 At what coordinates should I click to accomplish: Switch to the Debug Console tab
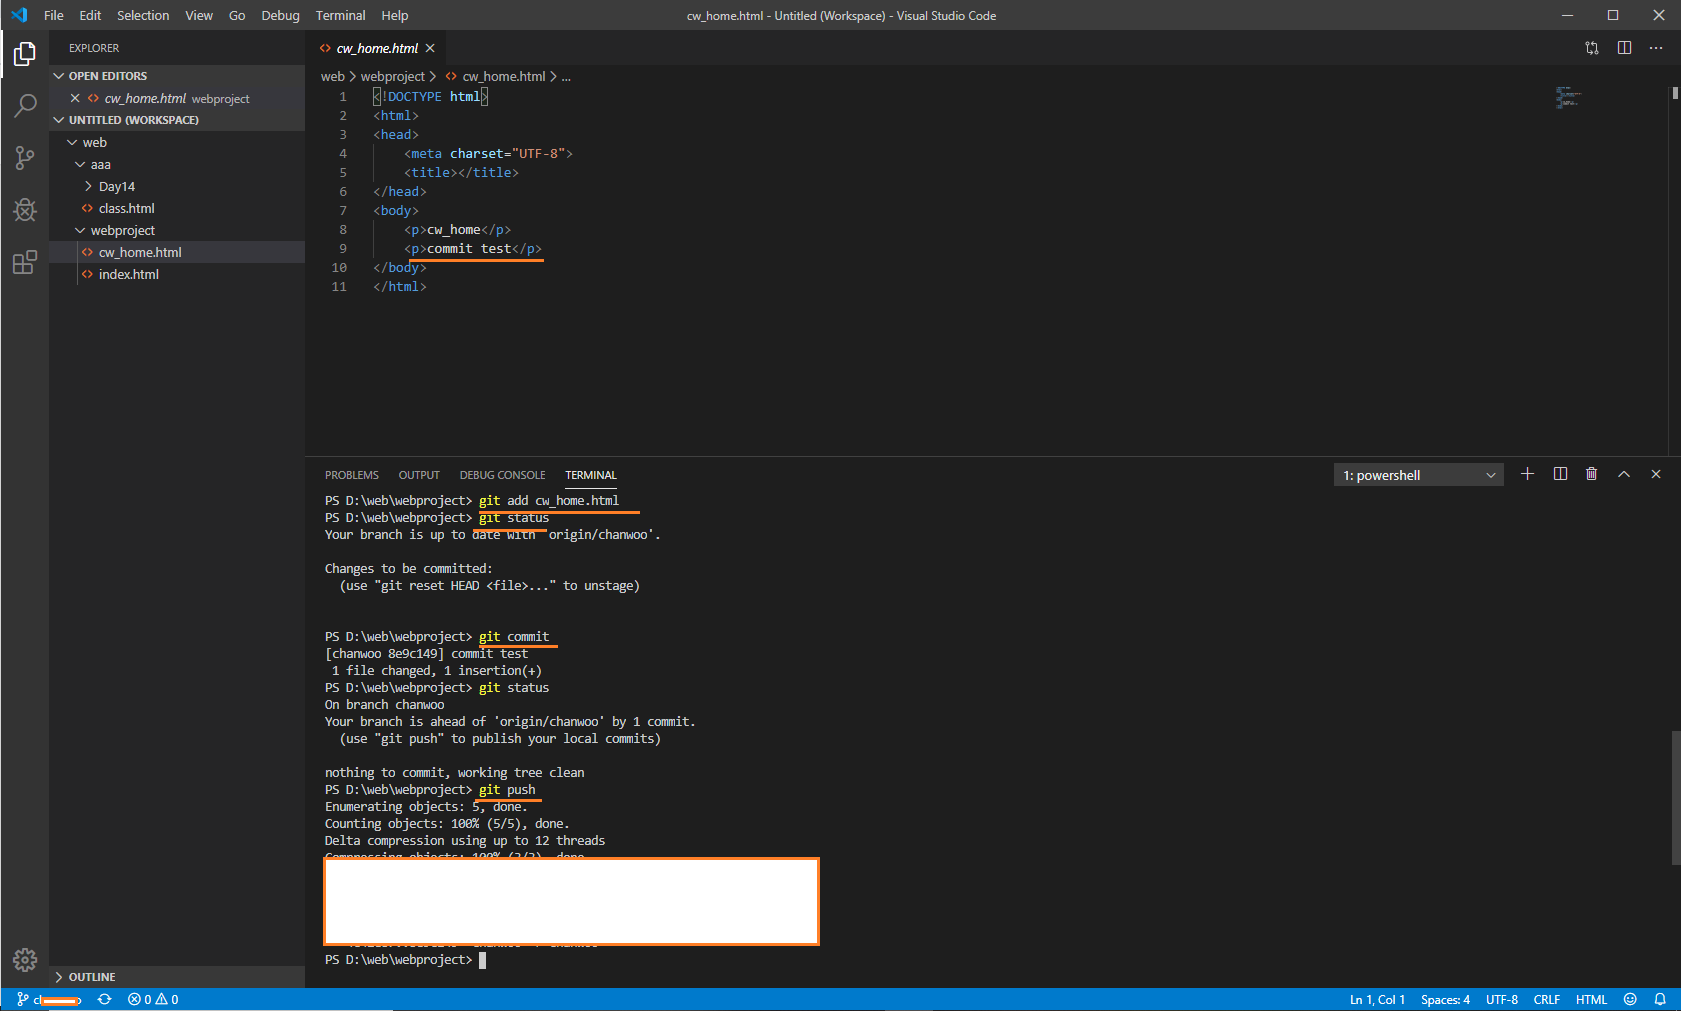502,475
